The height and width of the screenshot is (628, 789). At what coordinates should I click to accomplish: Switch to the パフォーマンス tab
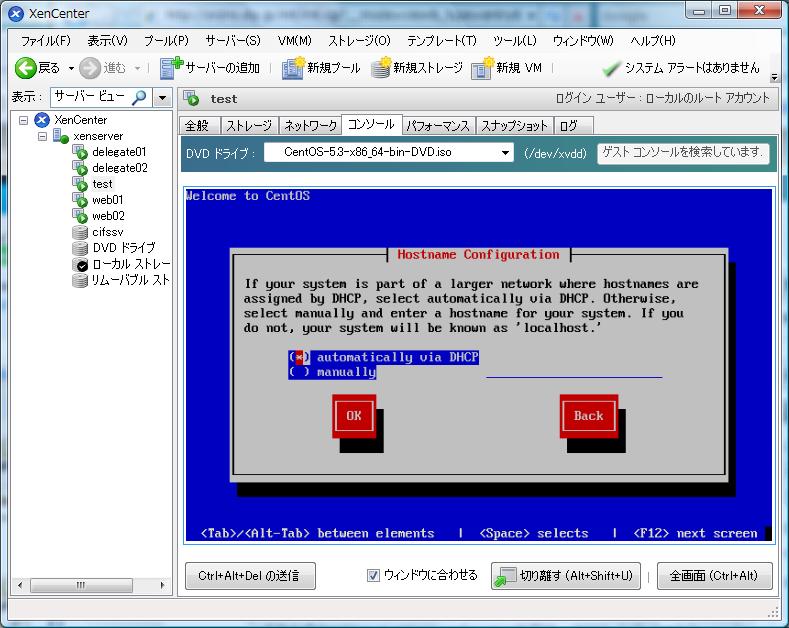(x=438, y=125)
